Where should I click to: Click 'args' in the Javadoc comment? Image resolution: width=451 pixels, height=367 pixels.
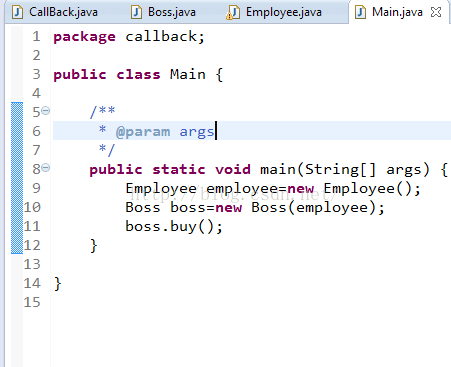(x=197, y=132)
